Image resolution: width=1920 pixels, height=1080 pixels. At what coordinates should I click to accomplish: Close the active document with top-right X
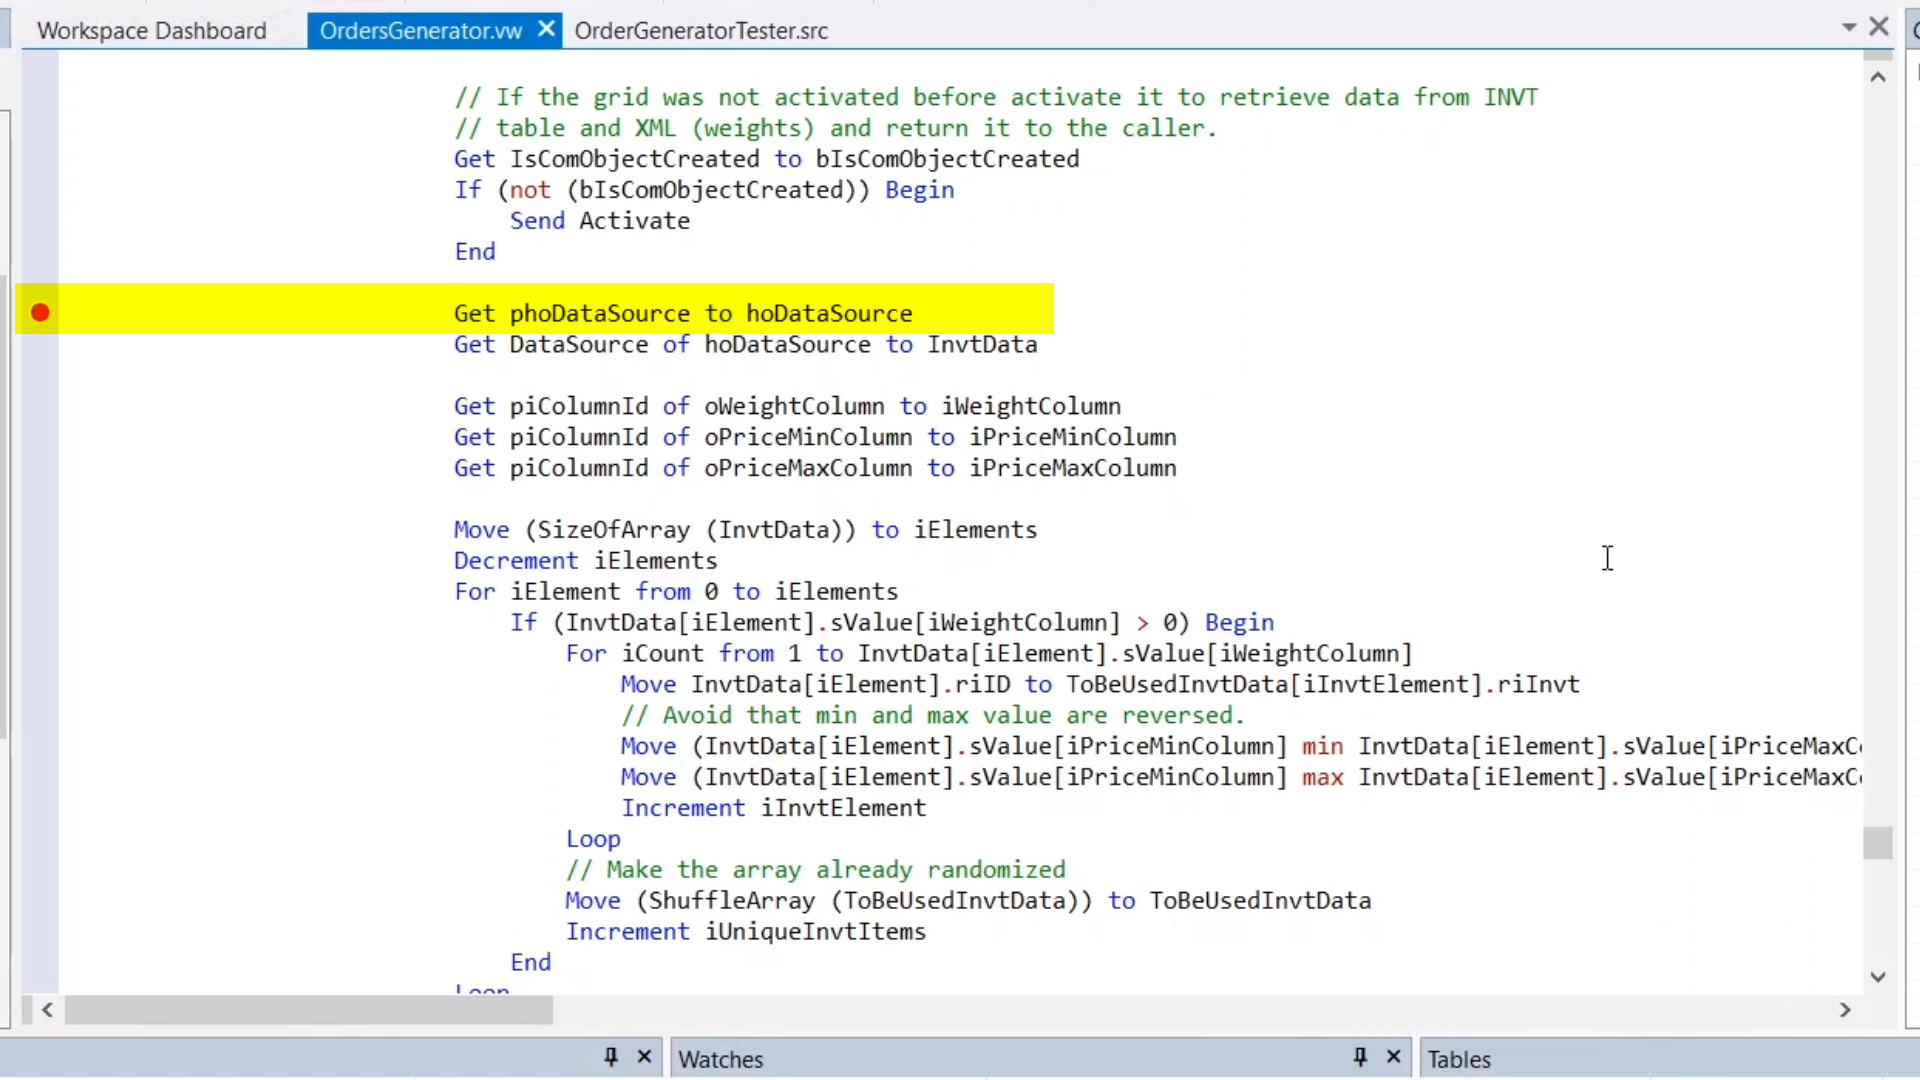[1879, 27]
